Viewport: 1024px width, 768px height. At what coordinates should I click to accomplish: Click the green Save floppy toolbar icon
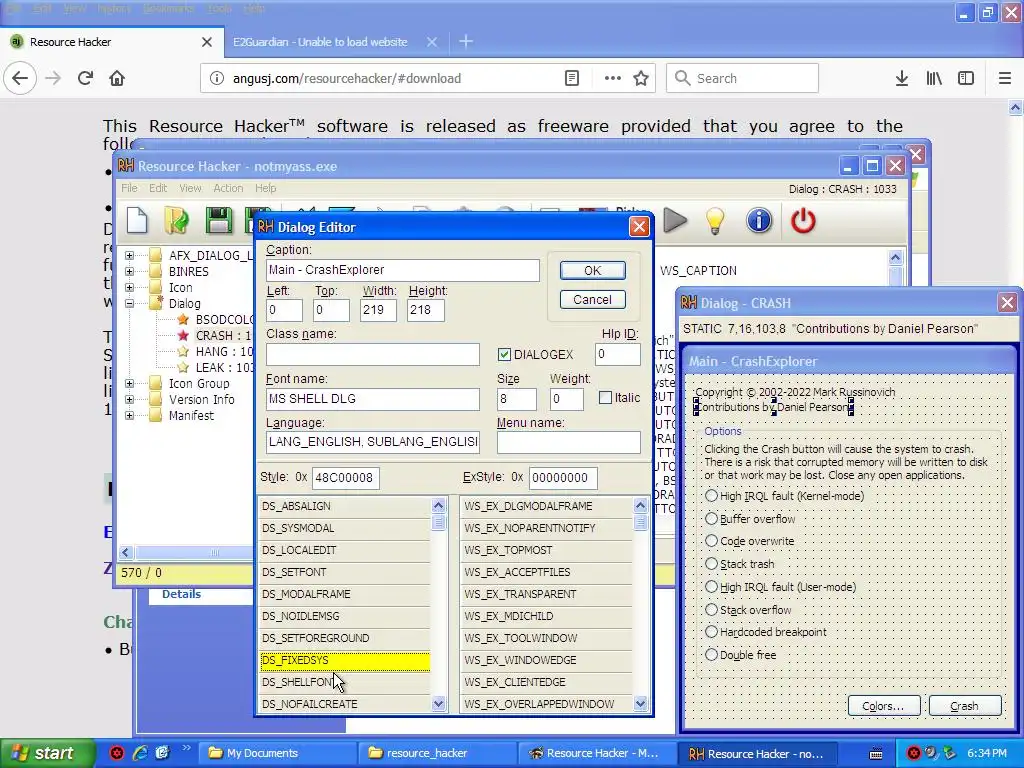pyautogui.click(x=219, y=221)
